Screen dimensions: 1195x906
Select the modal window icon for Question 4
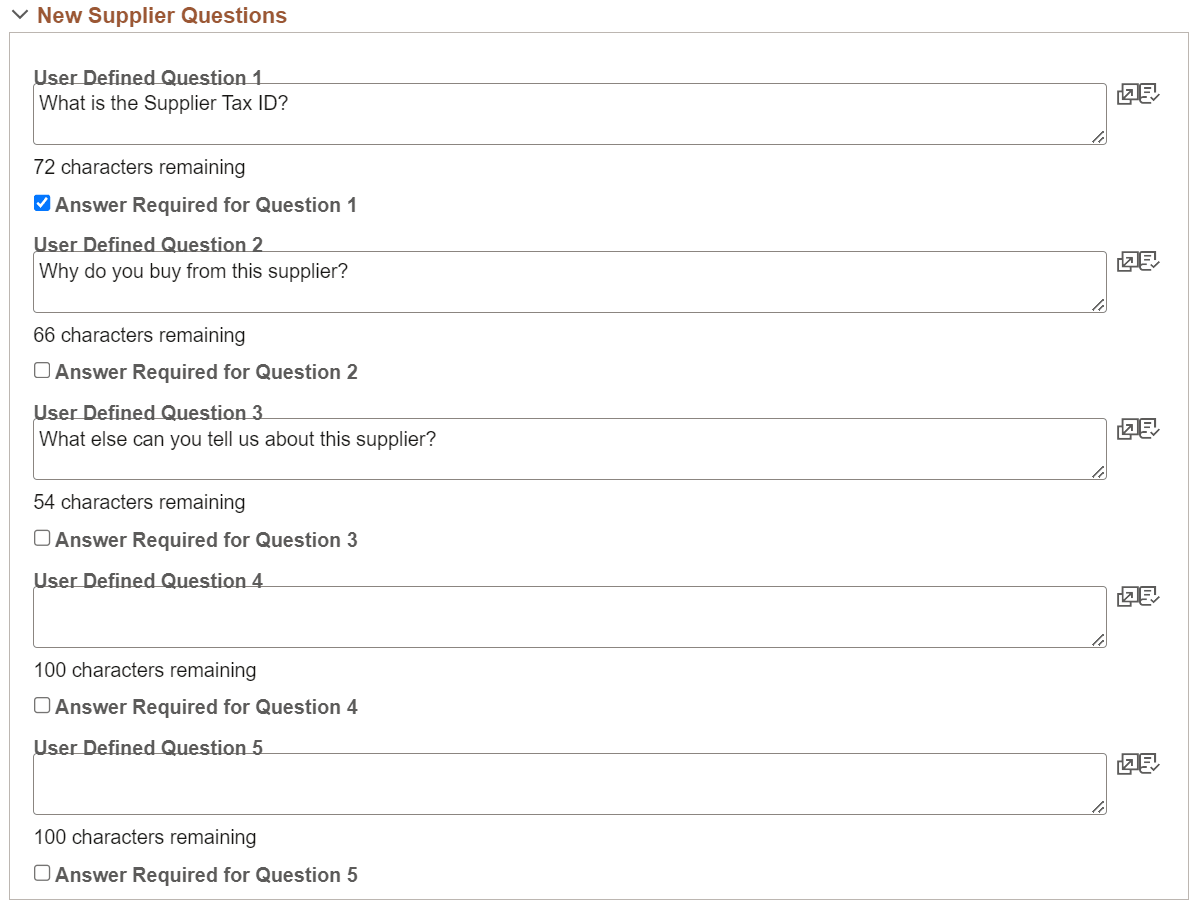click(1128, 596)
